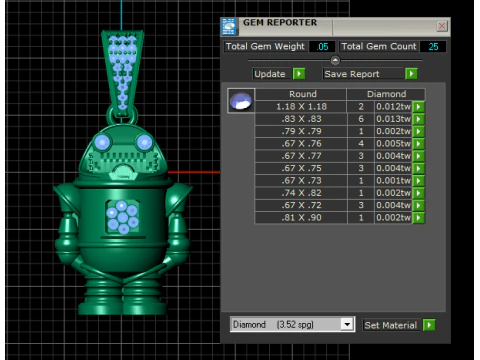The image size is (480, 360).
Task: Click the robot's right eye gem in viewport
Action: click(144, 142)
